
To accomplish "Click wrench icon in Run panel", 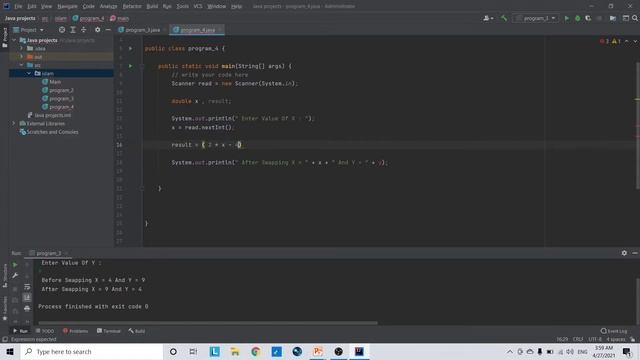I will [x=15, y=276].
